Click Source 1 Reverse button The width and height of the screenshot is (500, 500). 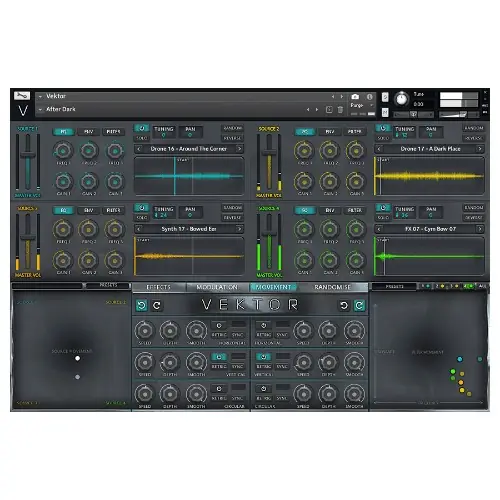click(233, 138)
